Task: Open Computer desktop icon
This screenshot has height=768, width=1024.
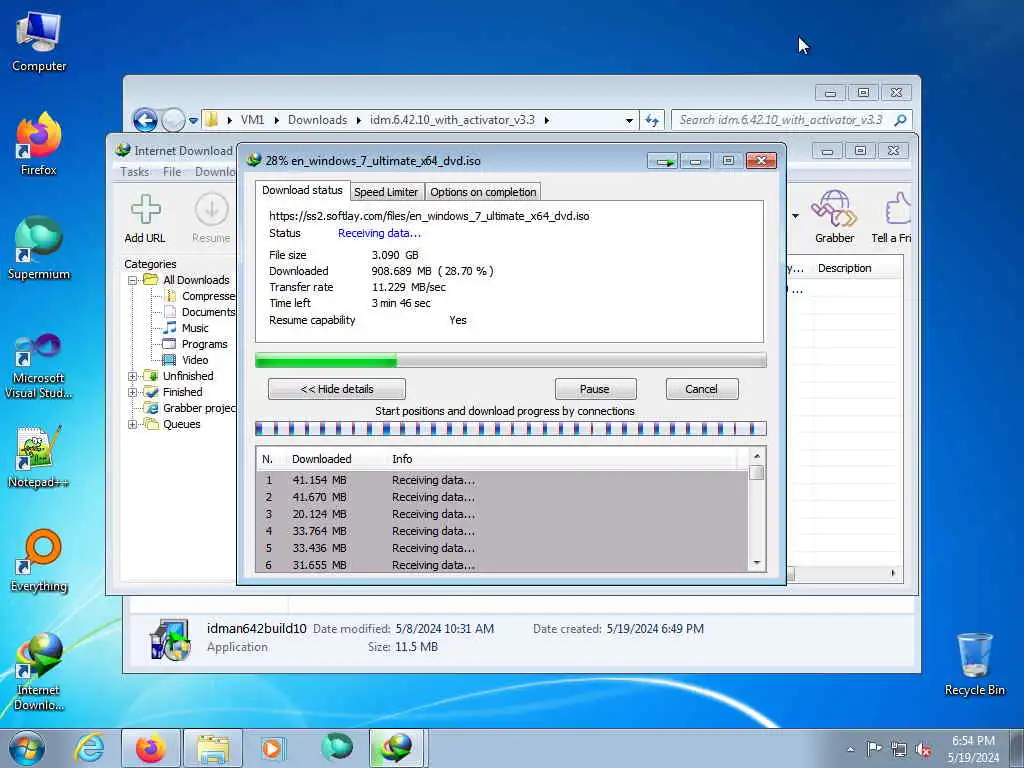Action: [39, 42]
